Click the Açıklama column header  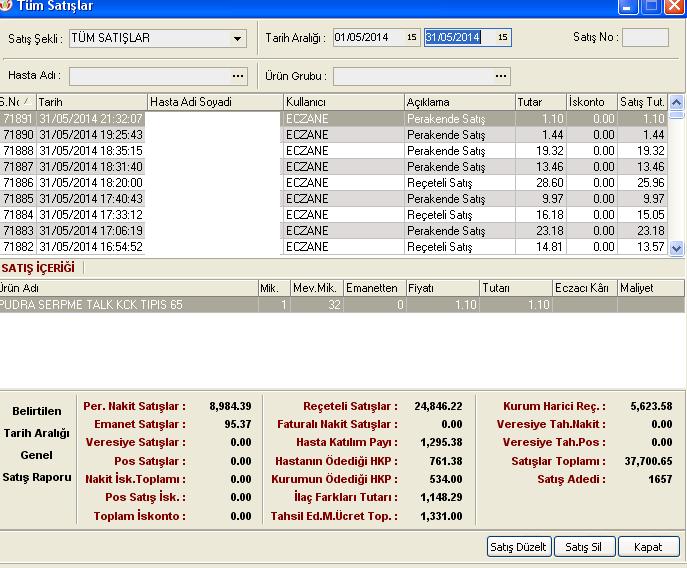(x=458, y=102)
